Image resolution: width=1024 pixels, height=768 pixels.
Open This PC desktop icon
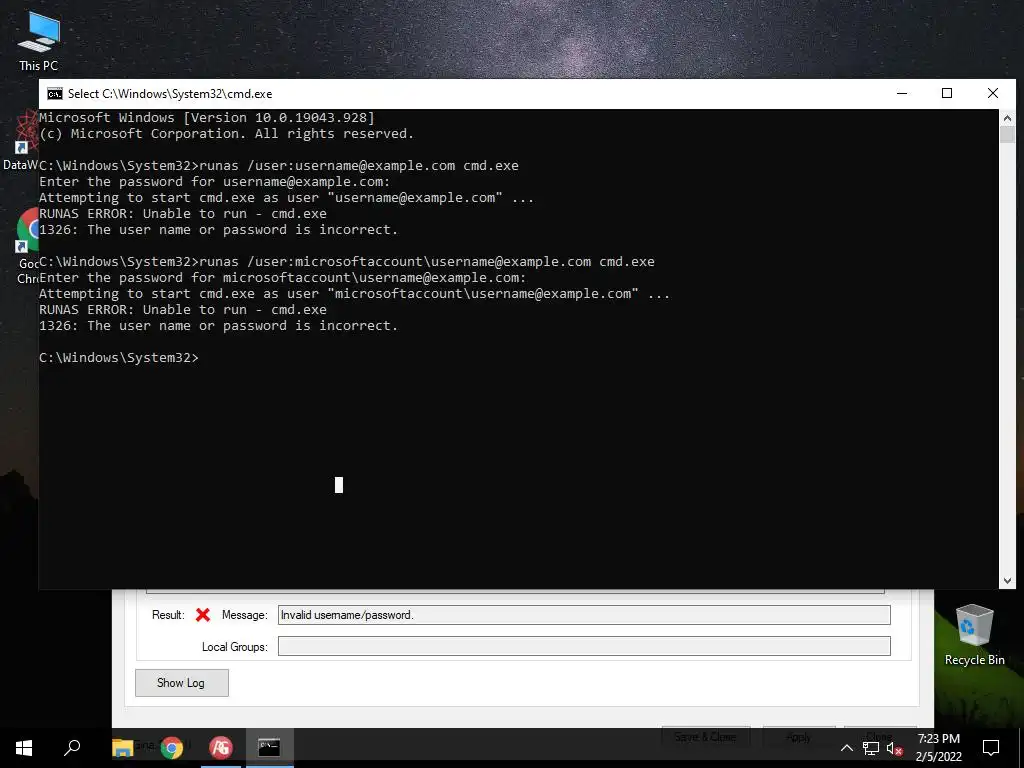click(x=39, y=40)
